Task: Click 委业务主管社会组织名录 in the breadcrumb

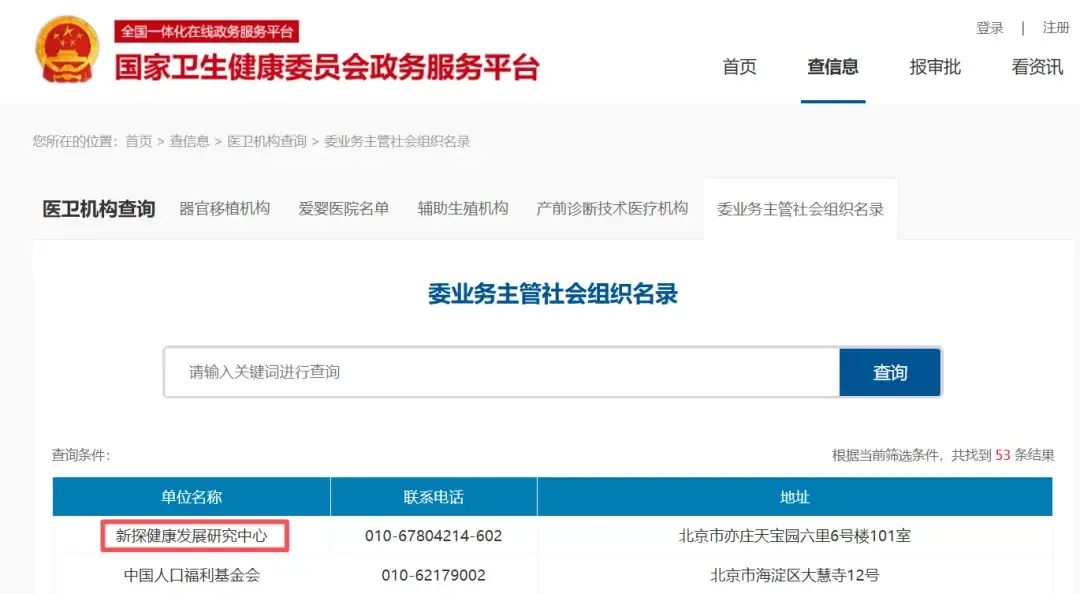Action: coord(397,141)
